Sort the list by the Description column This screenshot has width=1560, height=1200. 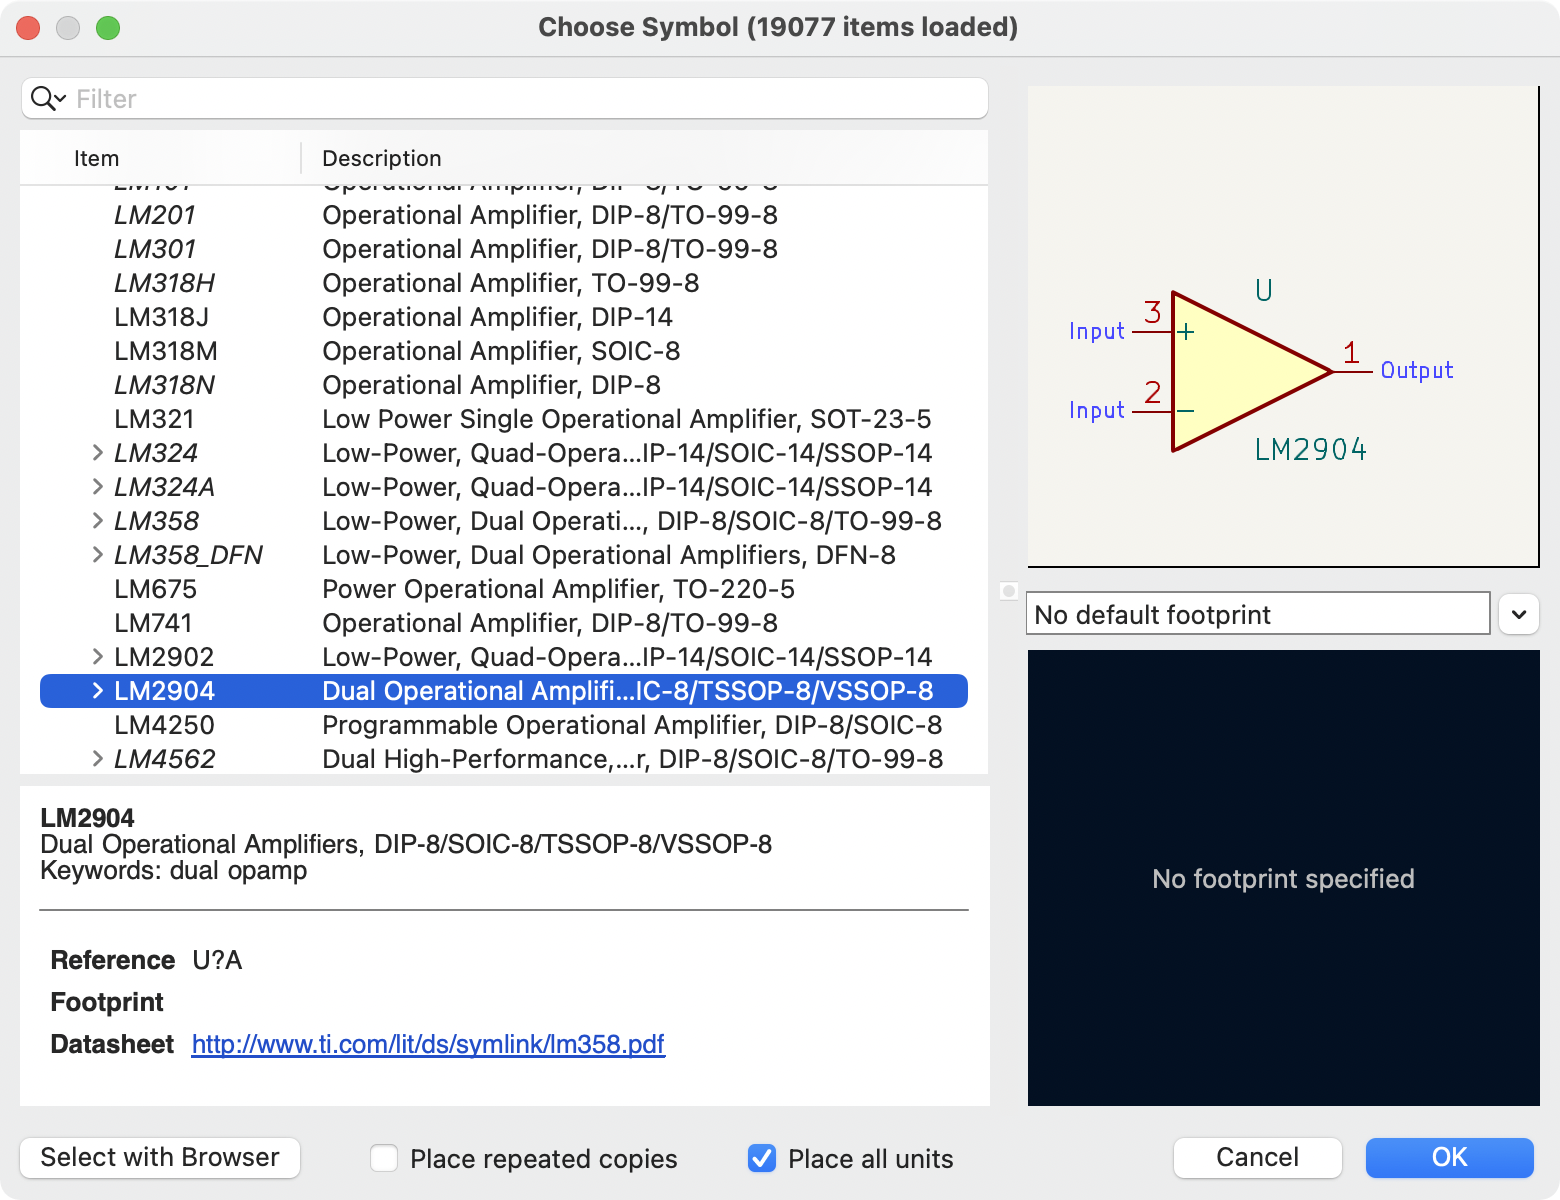click(381, 158)
